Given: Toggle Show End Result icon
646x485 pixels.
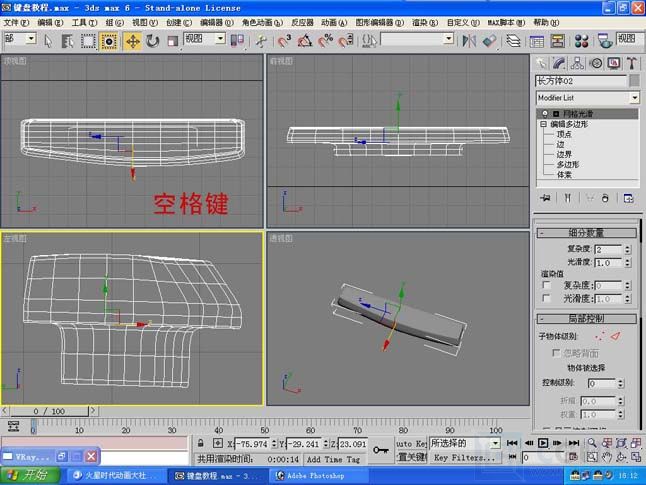Looking at the screenshot, I should pyautogui.click(x=568, y=198).
